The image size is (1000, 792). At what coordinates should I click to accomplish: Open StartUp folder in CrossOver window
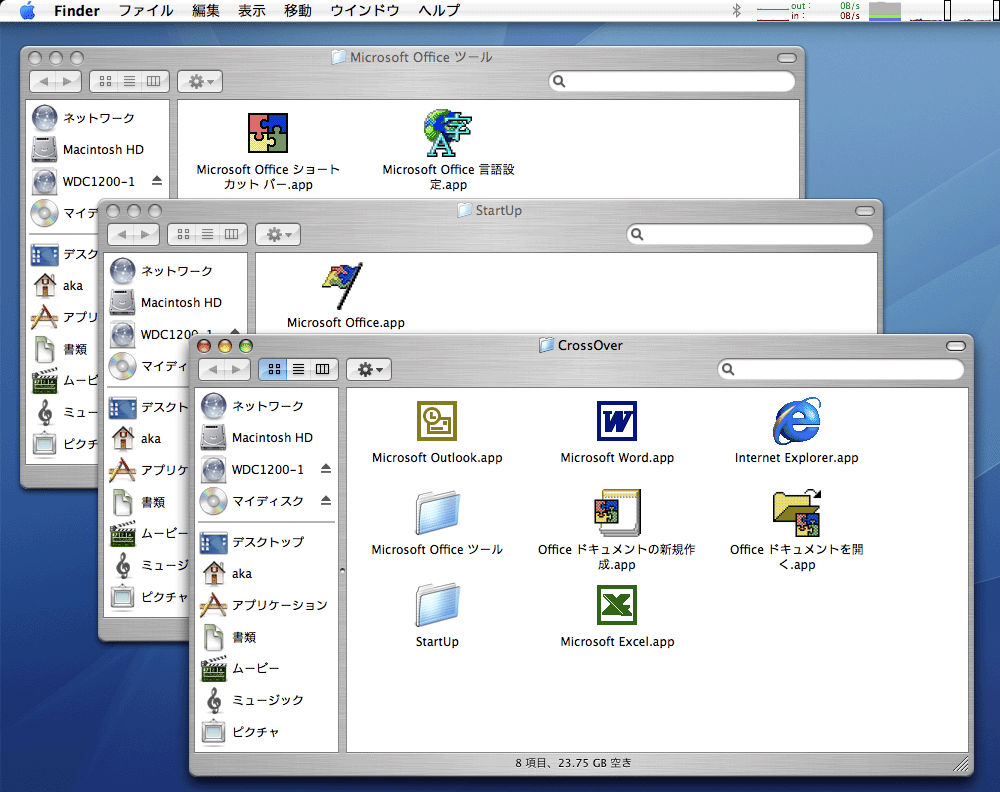[437, 605]
